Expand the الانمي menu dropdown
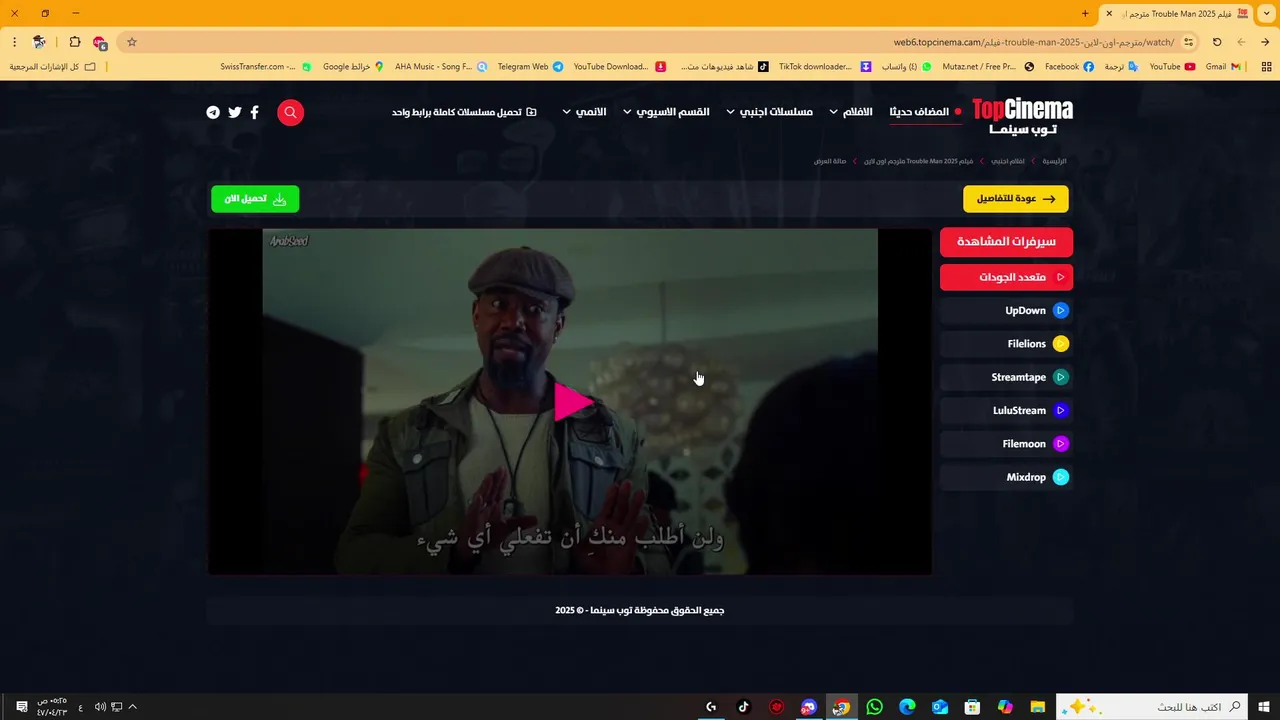The width and height of the screenshot is (1280, 720). coord(584,112)
